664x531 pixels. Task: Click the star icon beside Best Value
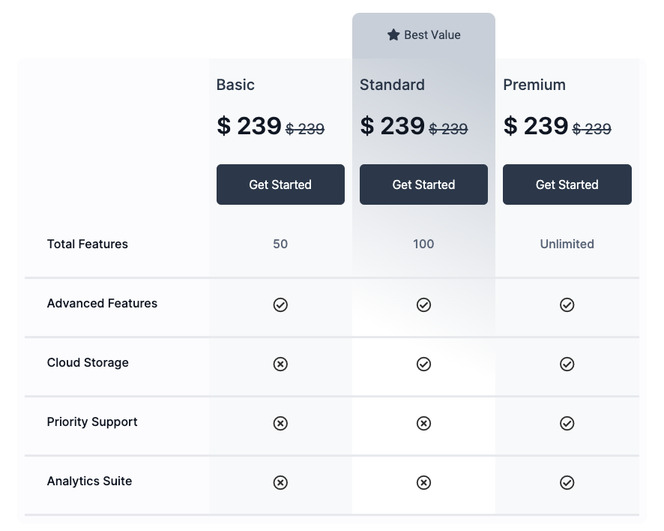[393, 35]
